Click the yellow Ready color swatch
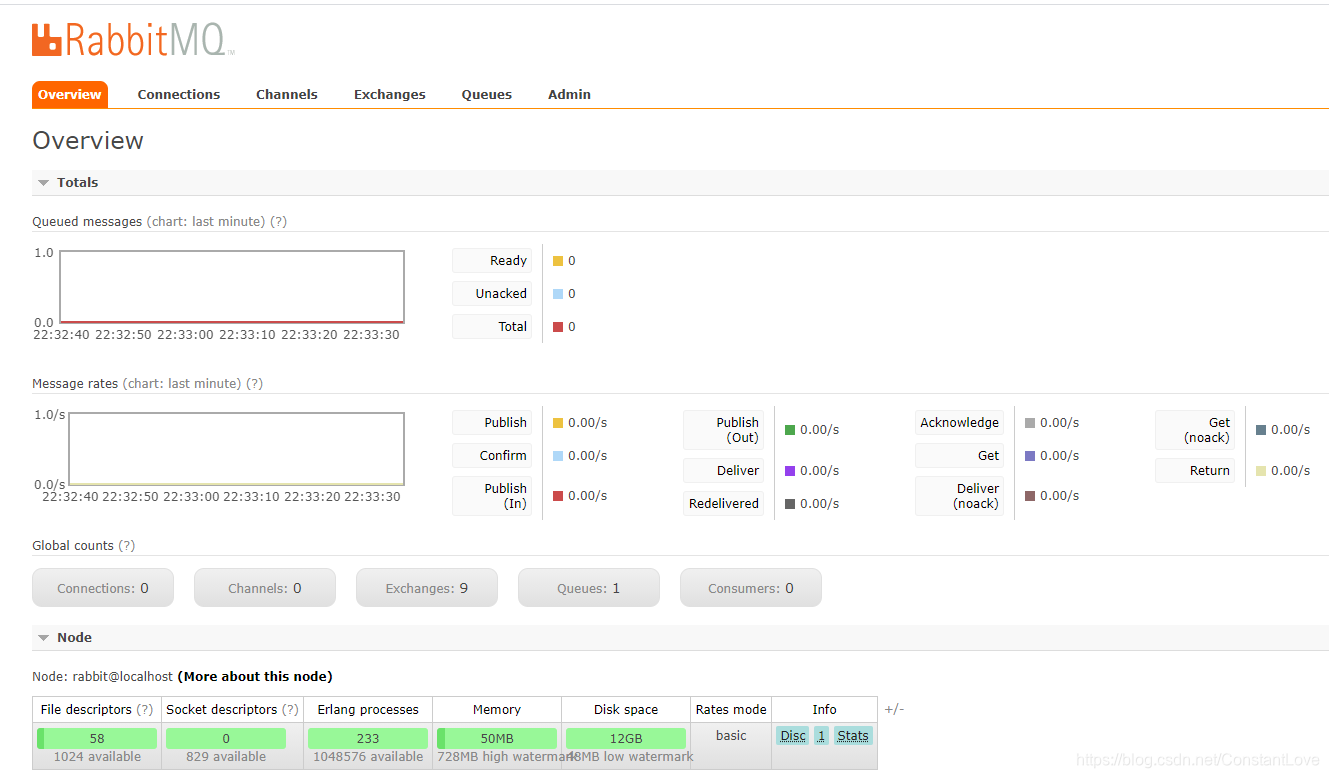Screen dimensions: 1329x778 558,261
